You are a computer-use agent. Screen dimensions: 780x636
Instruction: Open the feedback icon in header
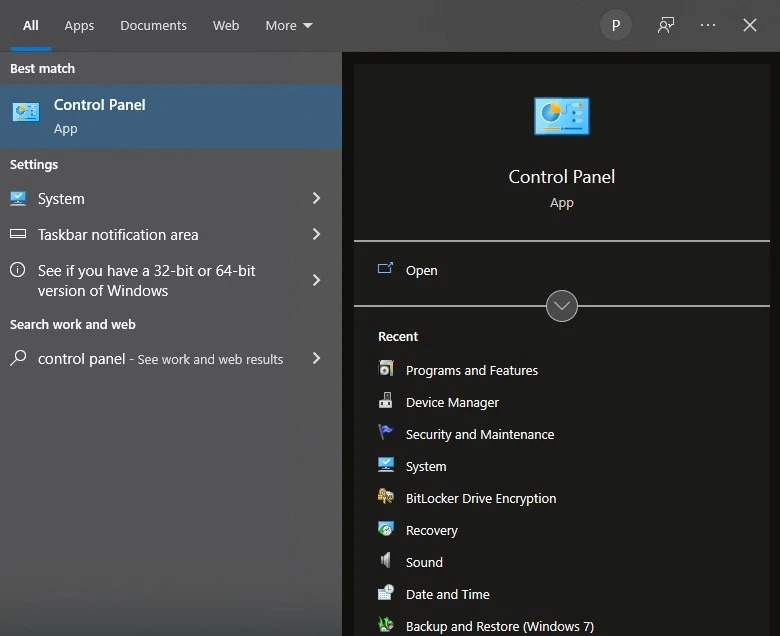pos(666,26)
